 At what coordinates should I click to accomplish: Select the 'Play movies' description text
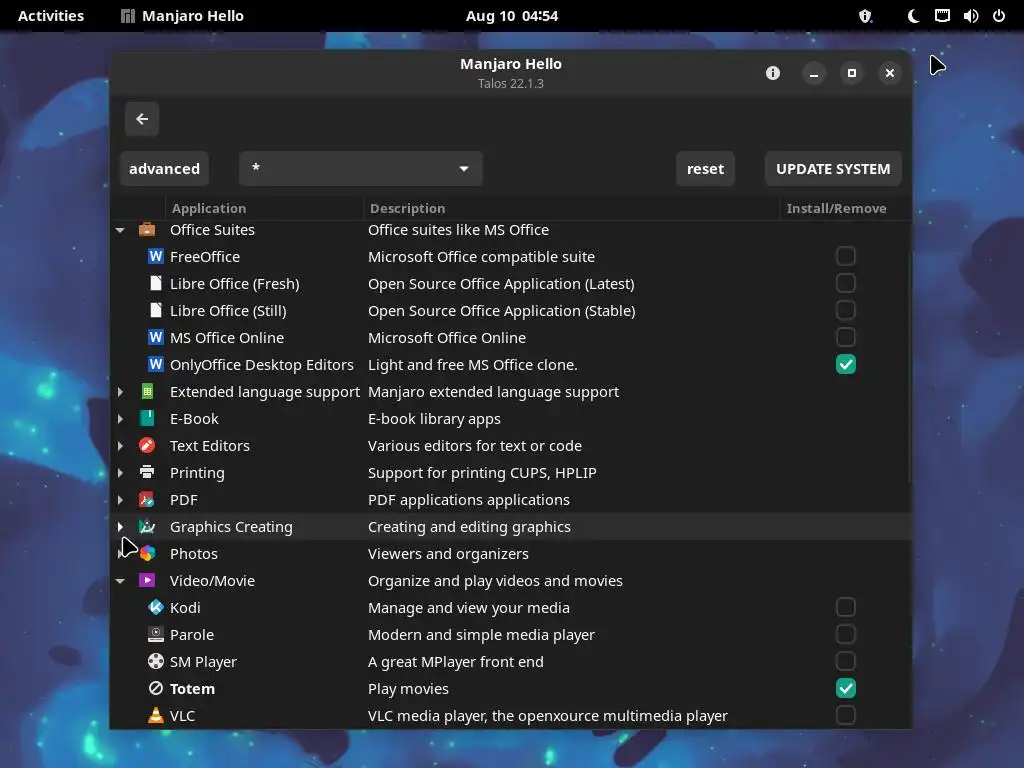tap(408, 689)
